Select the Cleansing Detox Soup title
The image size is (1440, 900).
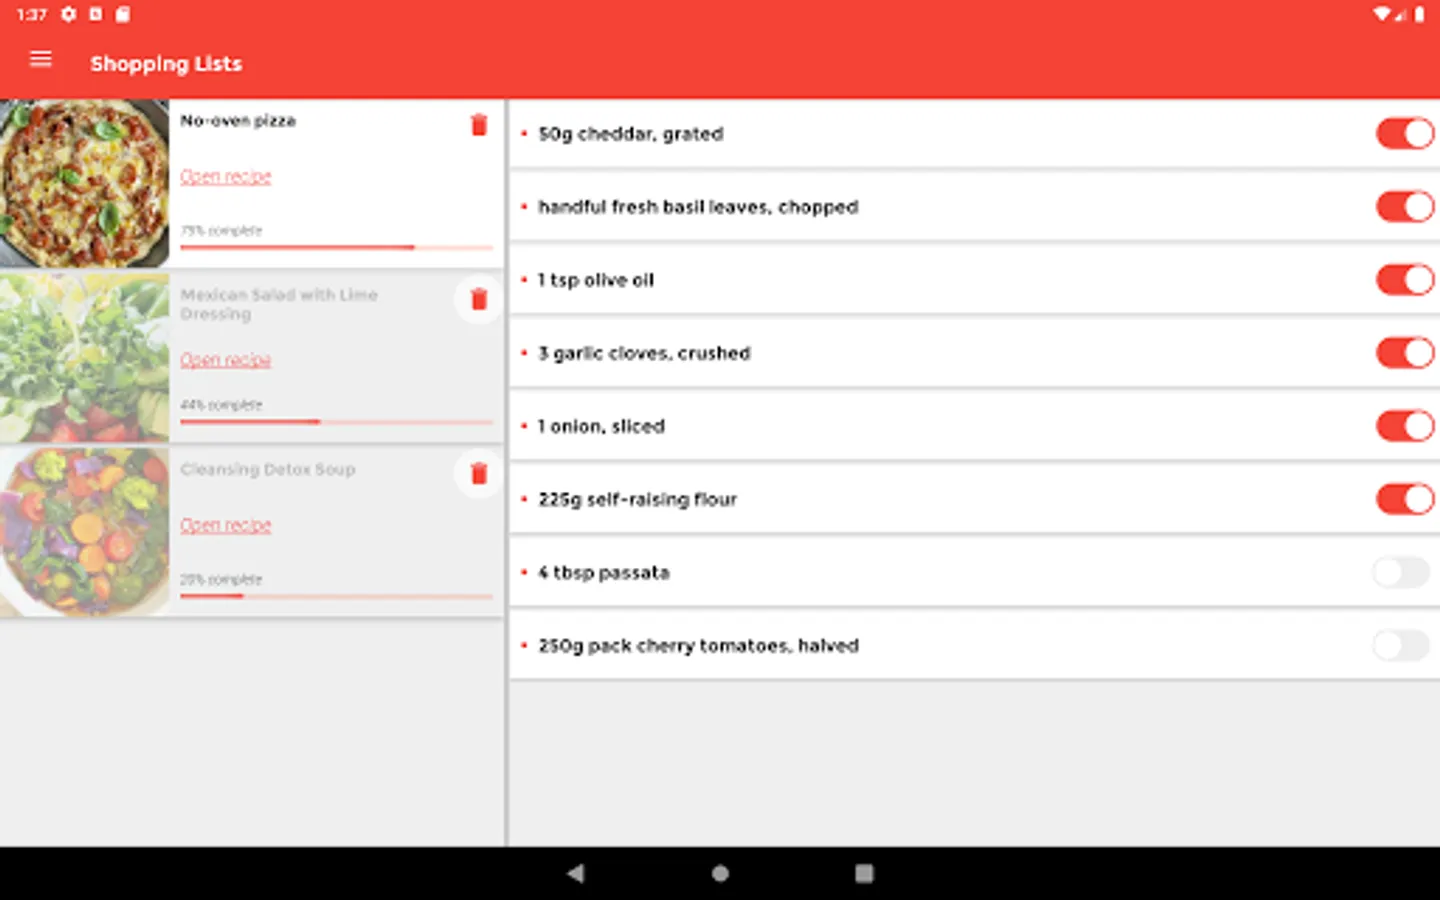tap(268, 469)
